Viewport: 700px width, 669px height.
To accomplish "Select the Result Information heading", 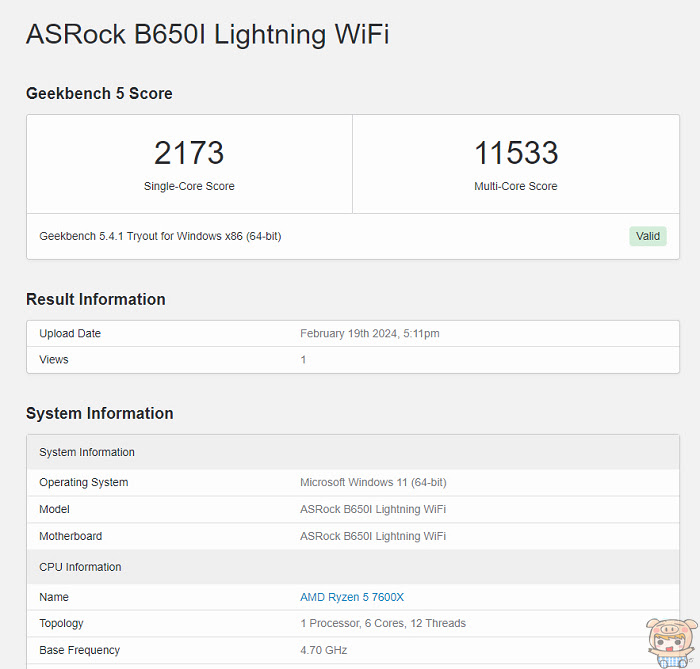I will tap(96, 299).
